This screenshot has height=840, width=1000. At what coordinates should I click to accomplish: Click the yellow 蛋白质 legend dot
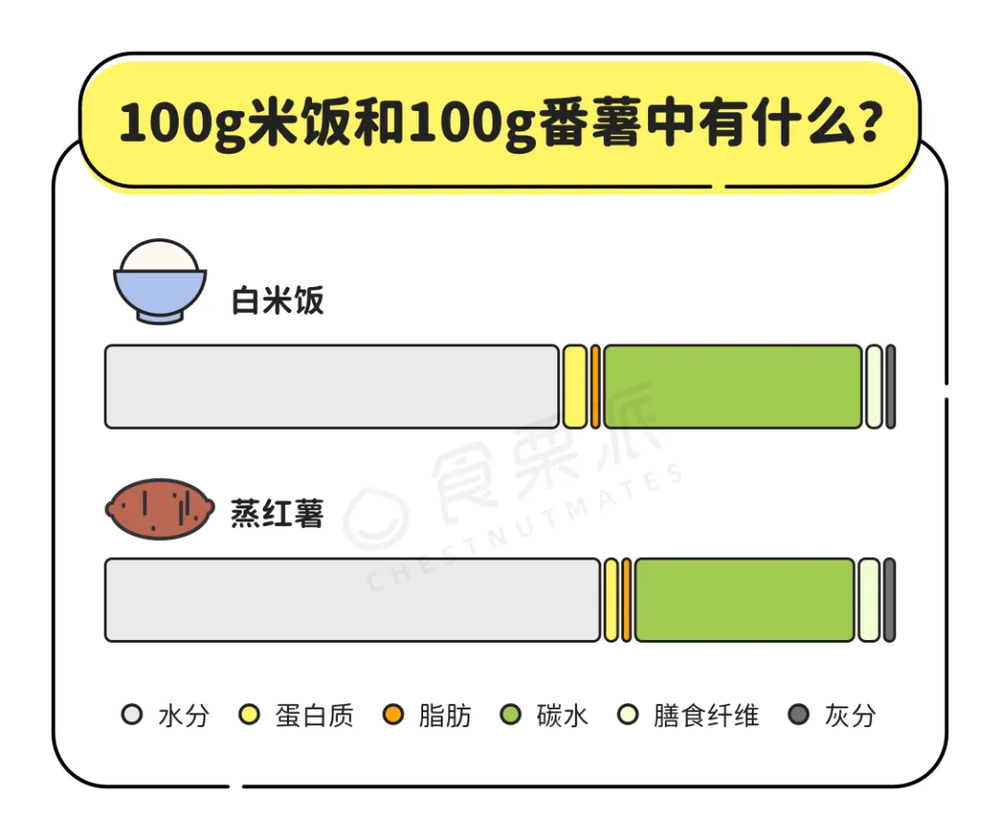pos(249,715)
